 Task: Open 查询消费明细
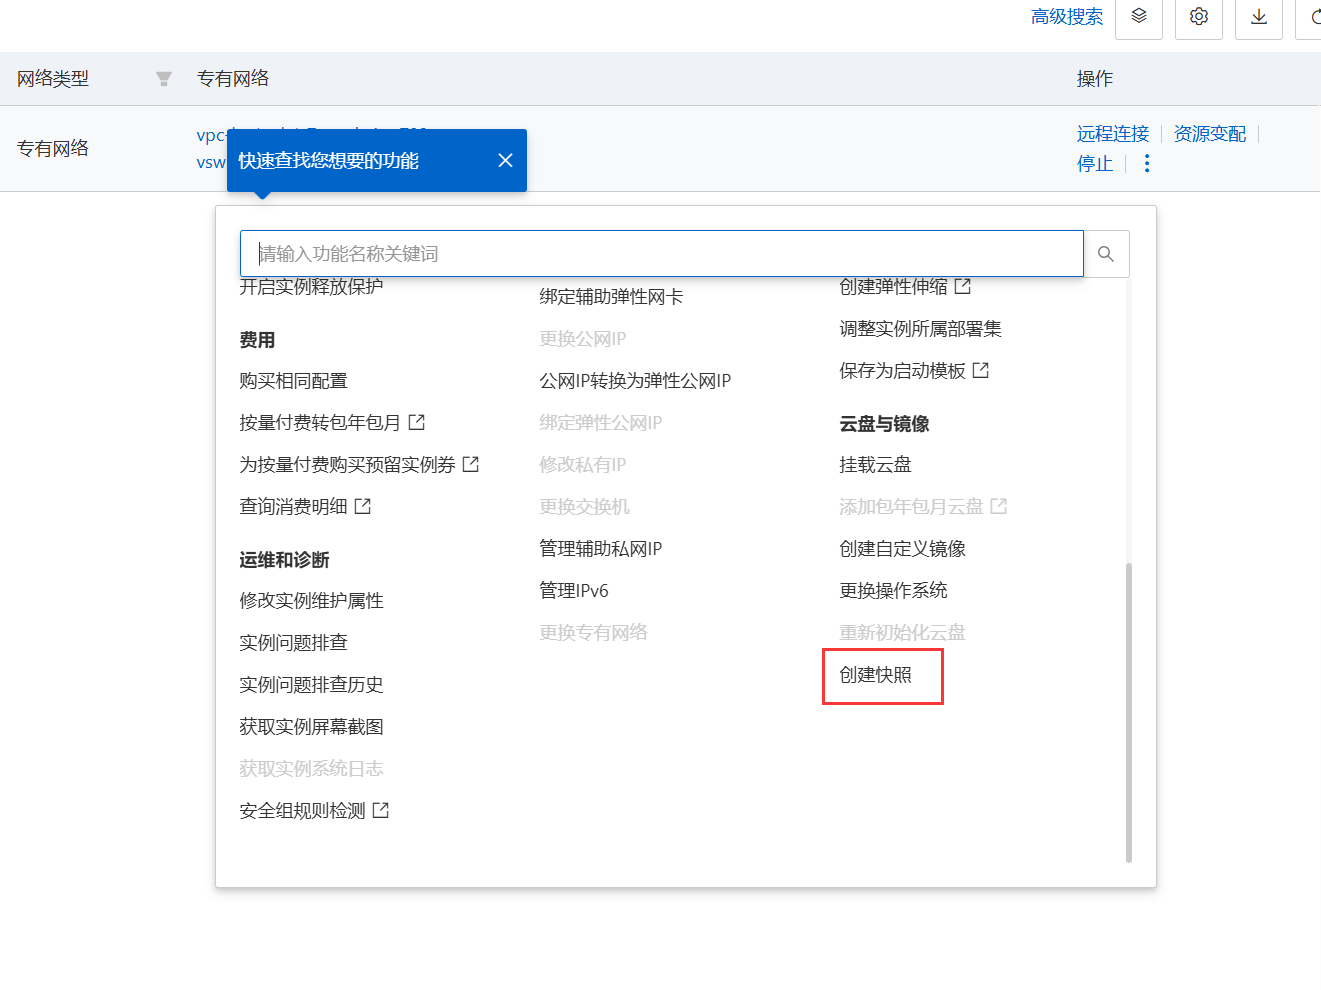click(293, 507)
